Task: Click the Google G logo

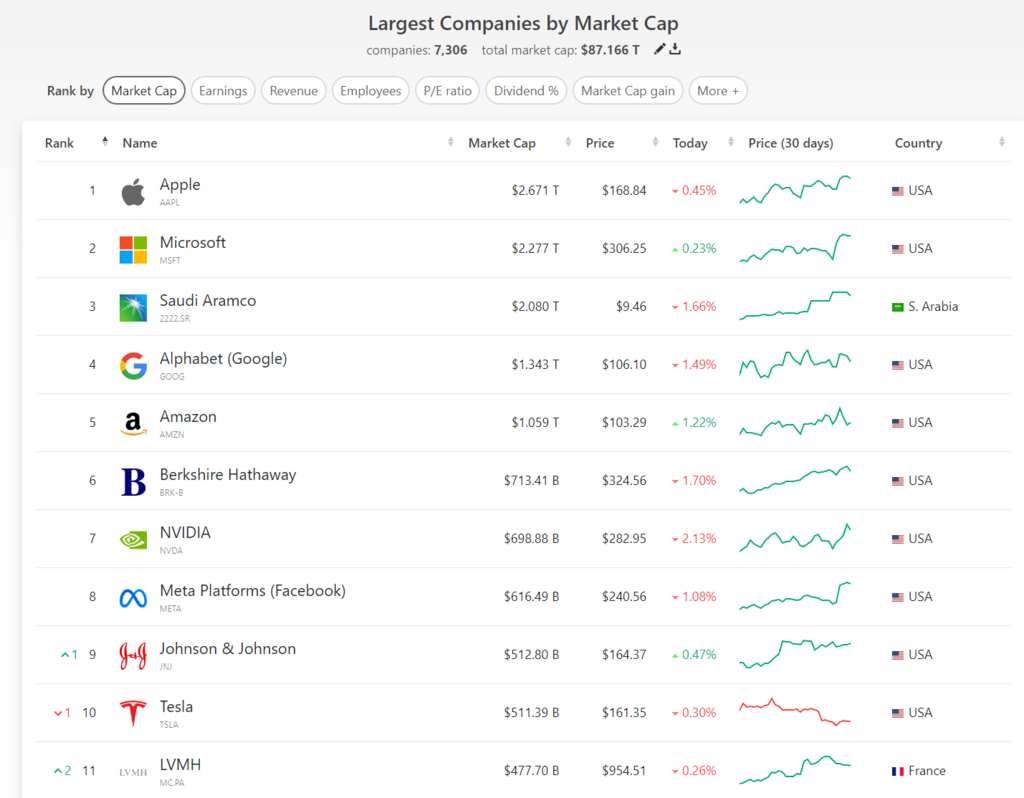Action: click(133, 366)
